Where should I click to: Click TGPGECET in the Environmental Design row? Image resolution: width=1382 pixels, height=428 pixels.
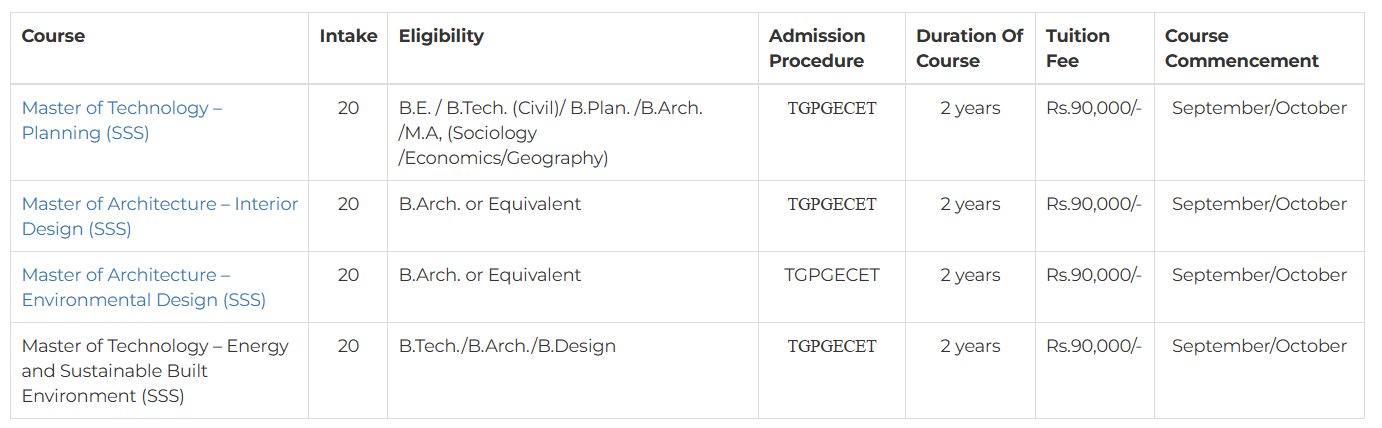pyautogui.click(x=832, y=275)
